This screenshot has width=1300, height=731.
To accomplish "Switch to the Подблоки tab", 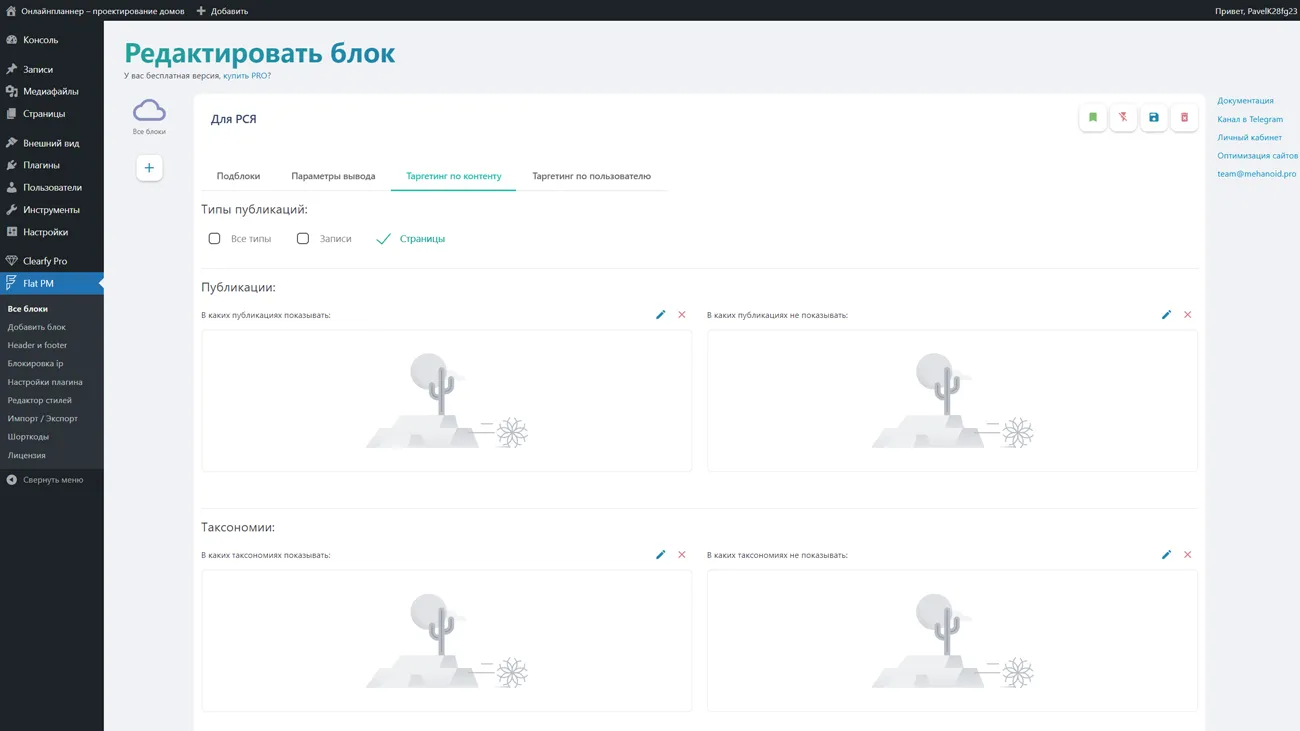I will 238,176.
